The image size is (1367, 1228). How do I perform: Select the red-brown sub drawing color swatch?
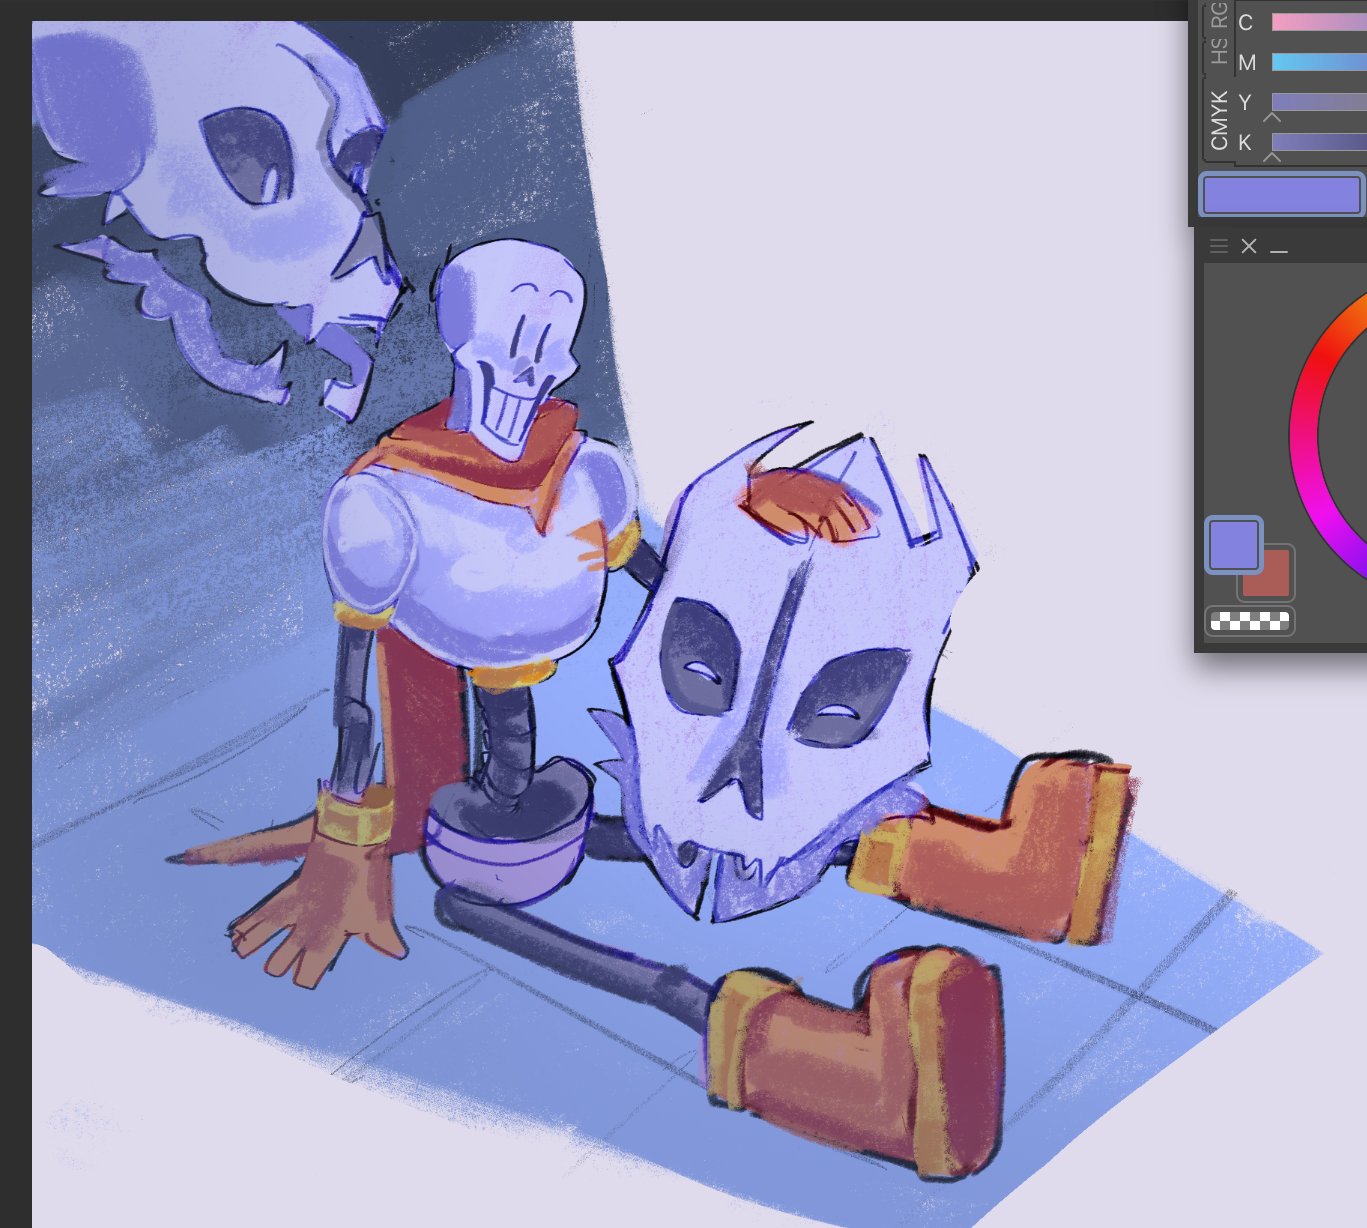click(1273, 578)
